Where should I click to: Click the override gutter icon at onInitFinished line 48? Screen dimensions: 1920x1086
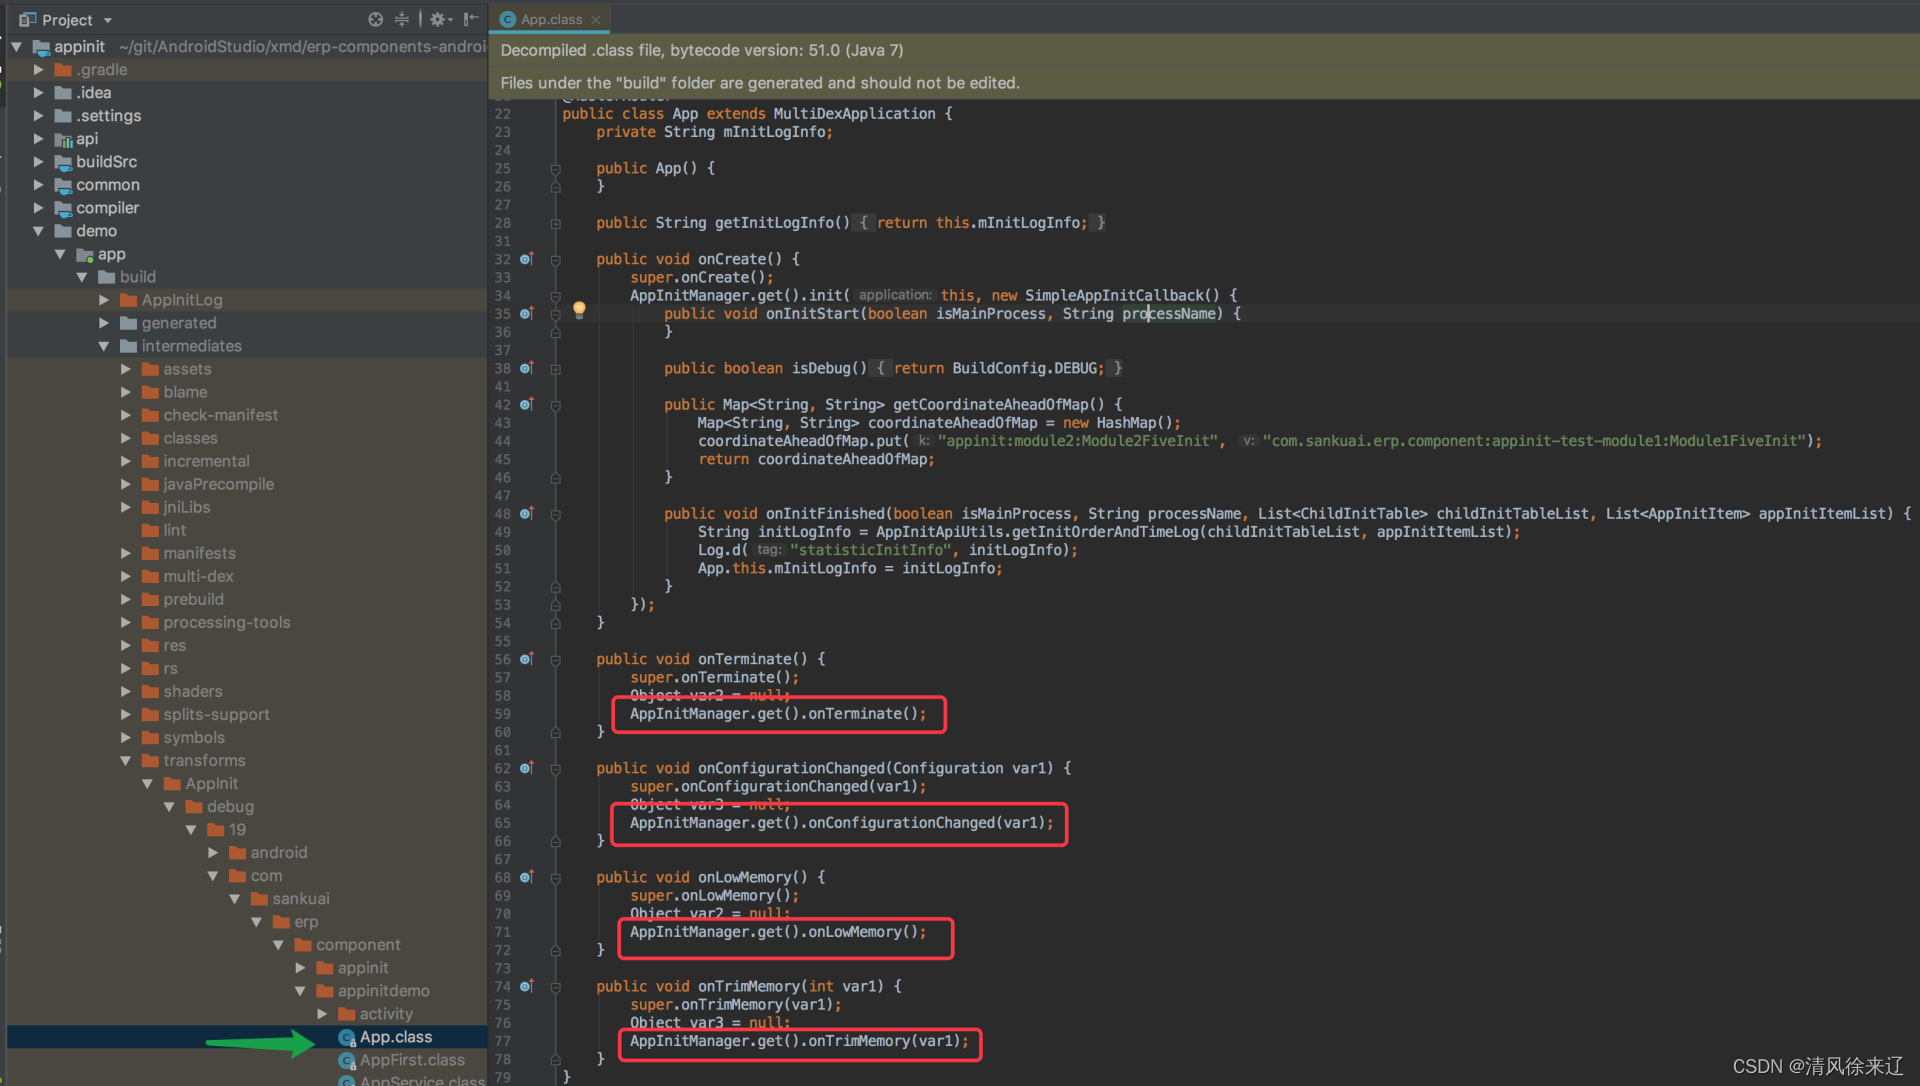[526, 513]
